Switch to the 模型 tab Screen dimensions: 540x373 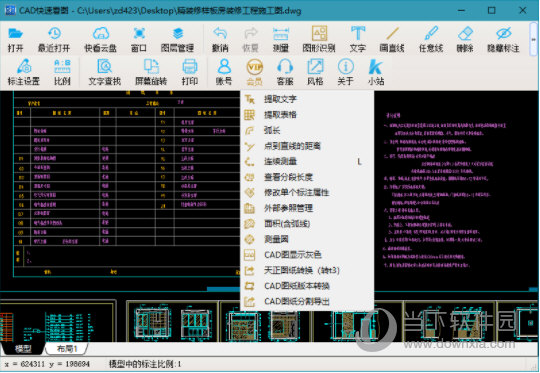[23, 349]
